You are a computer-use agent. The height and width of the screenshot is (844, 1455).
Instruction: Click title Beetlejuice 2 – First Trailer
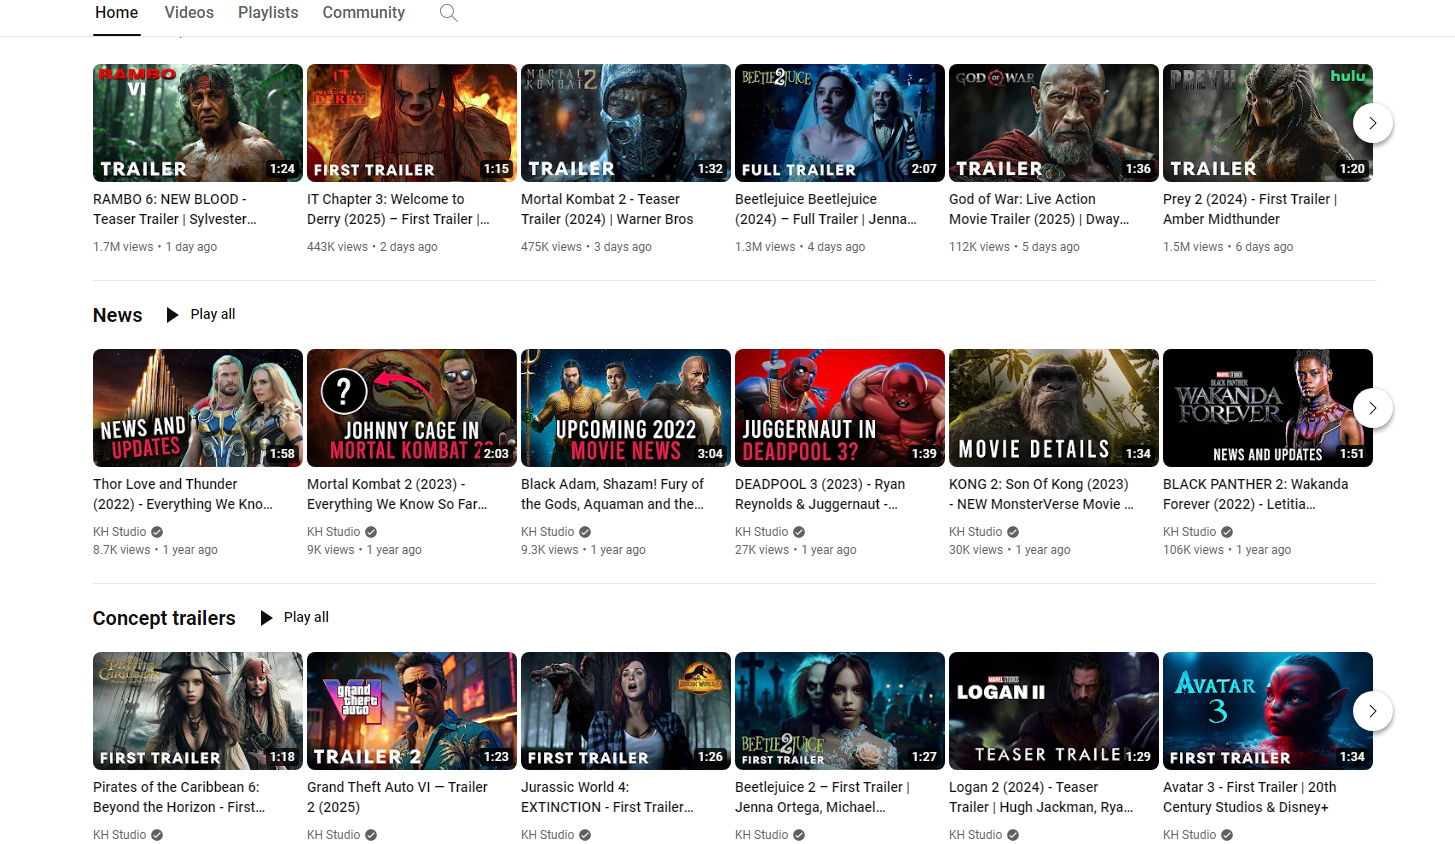822,797
